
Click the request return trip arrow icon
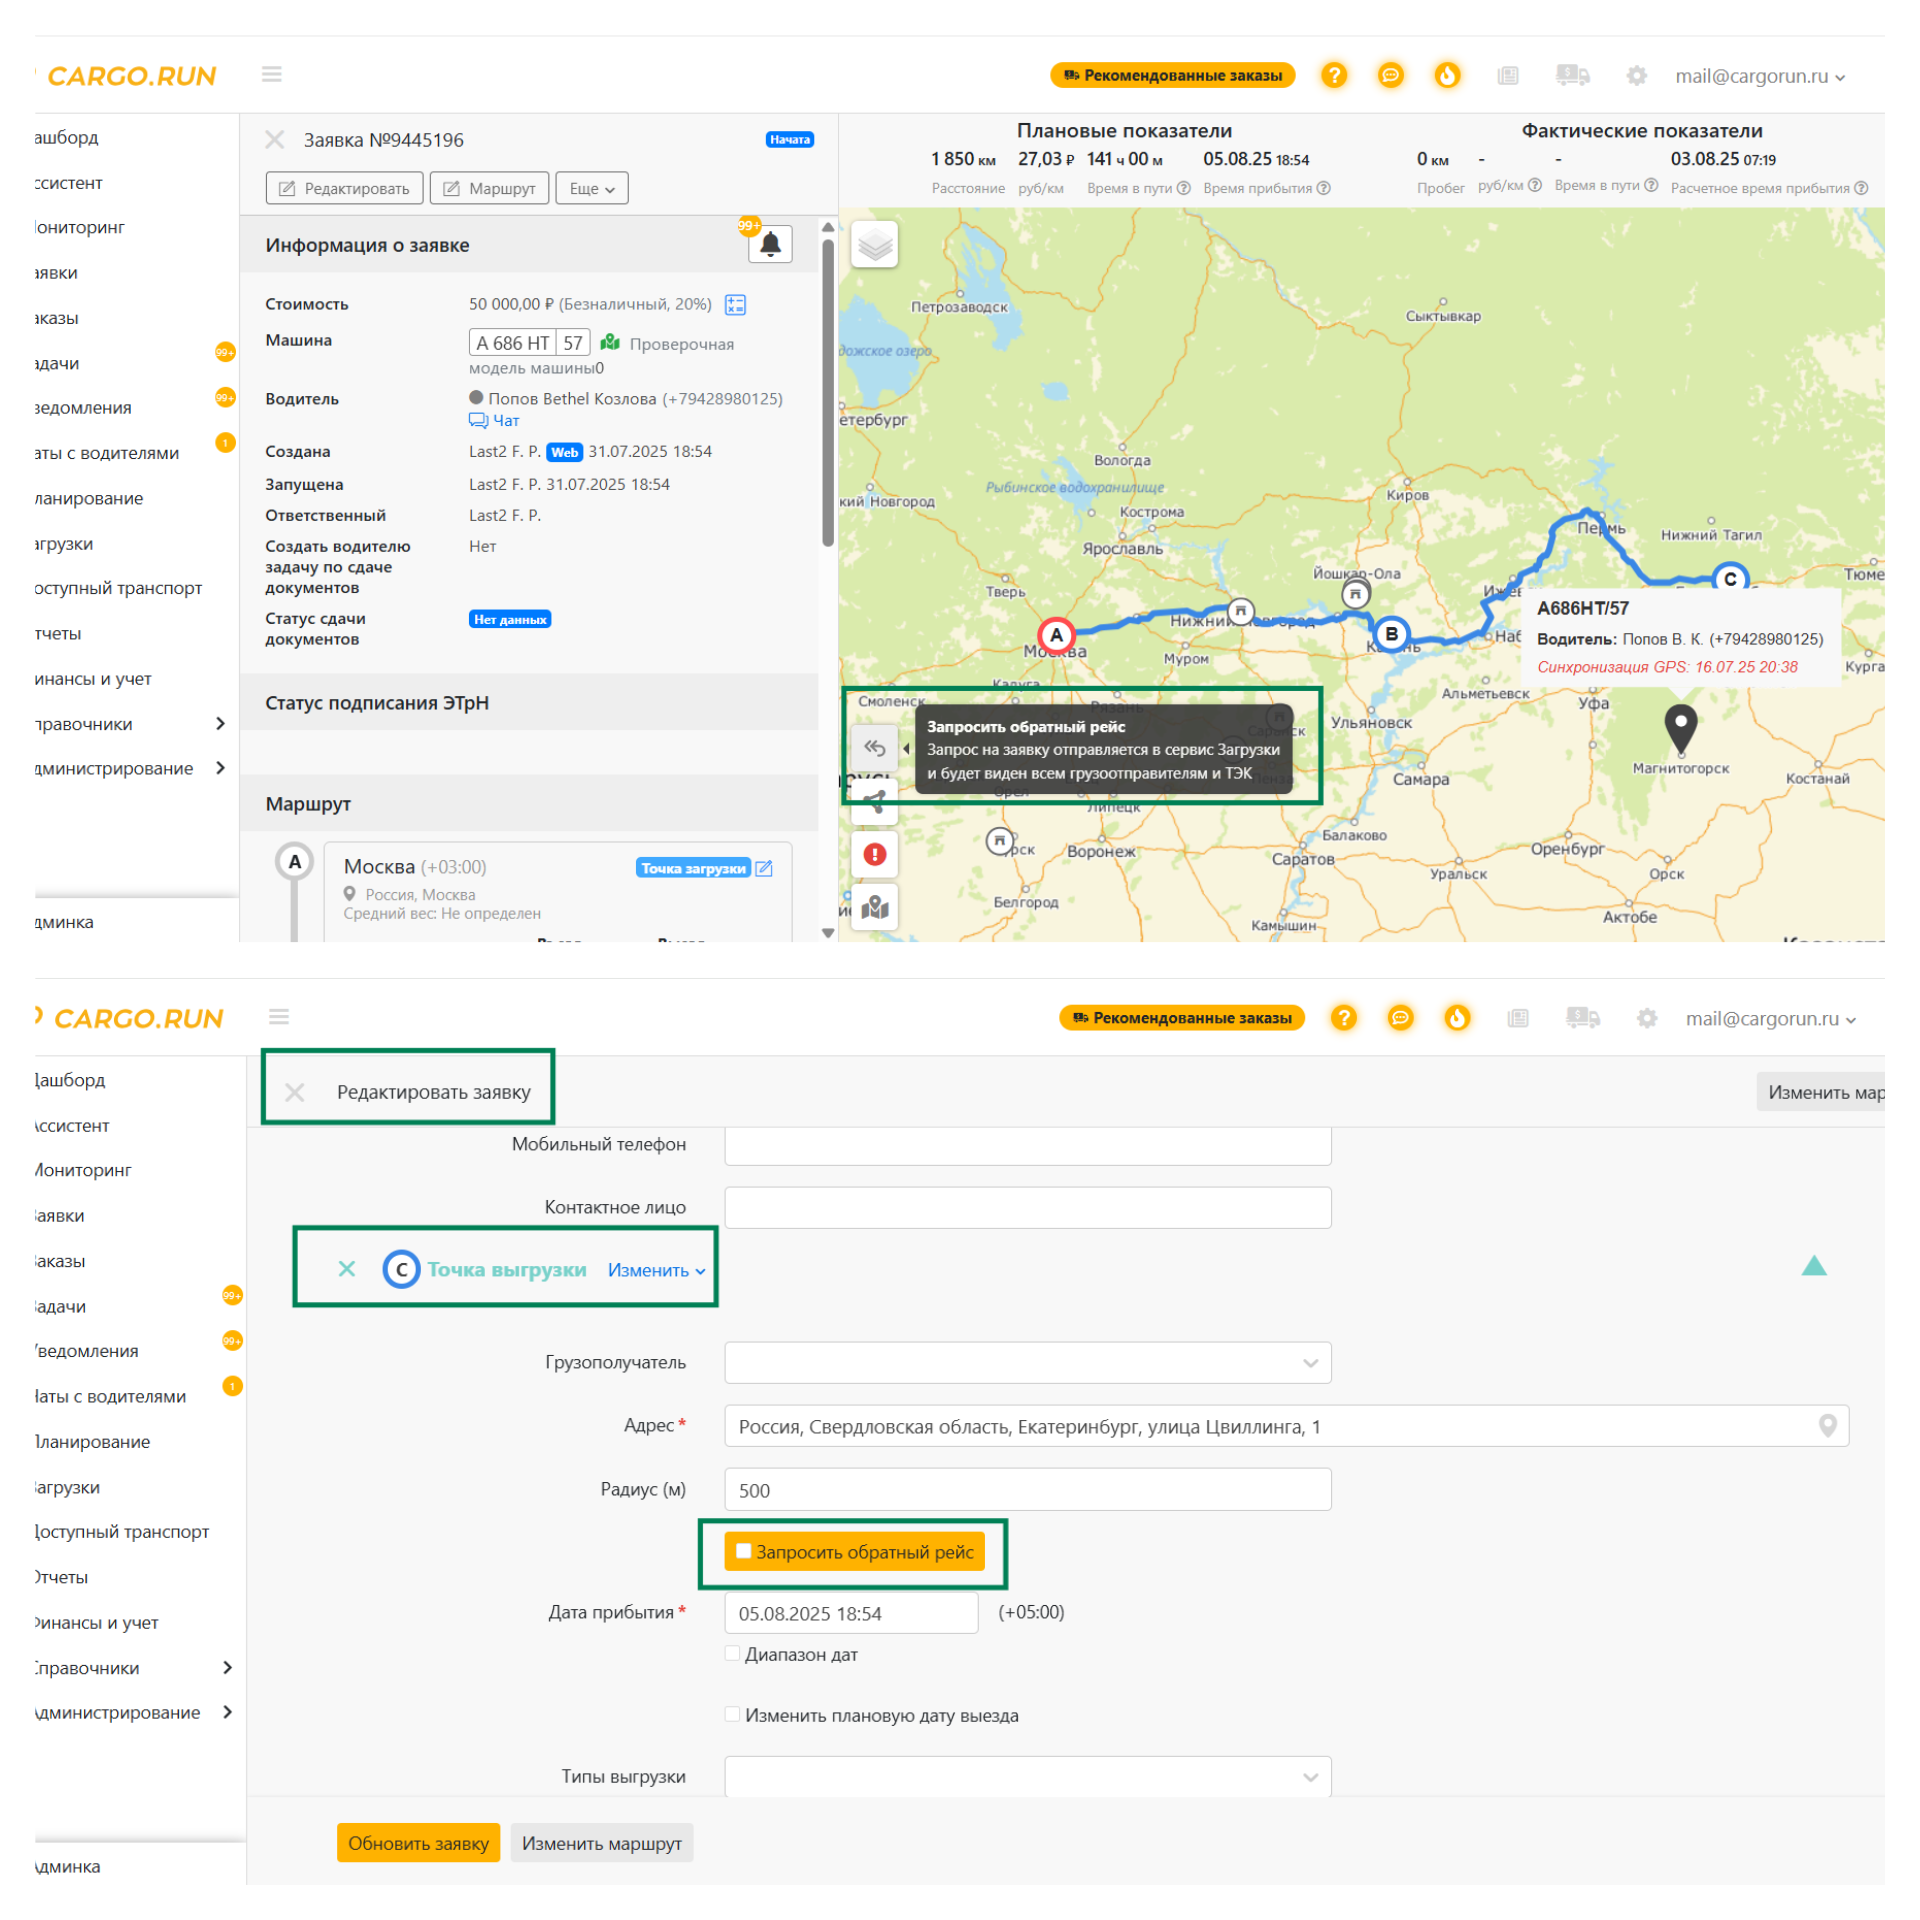874,748
